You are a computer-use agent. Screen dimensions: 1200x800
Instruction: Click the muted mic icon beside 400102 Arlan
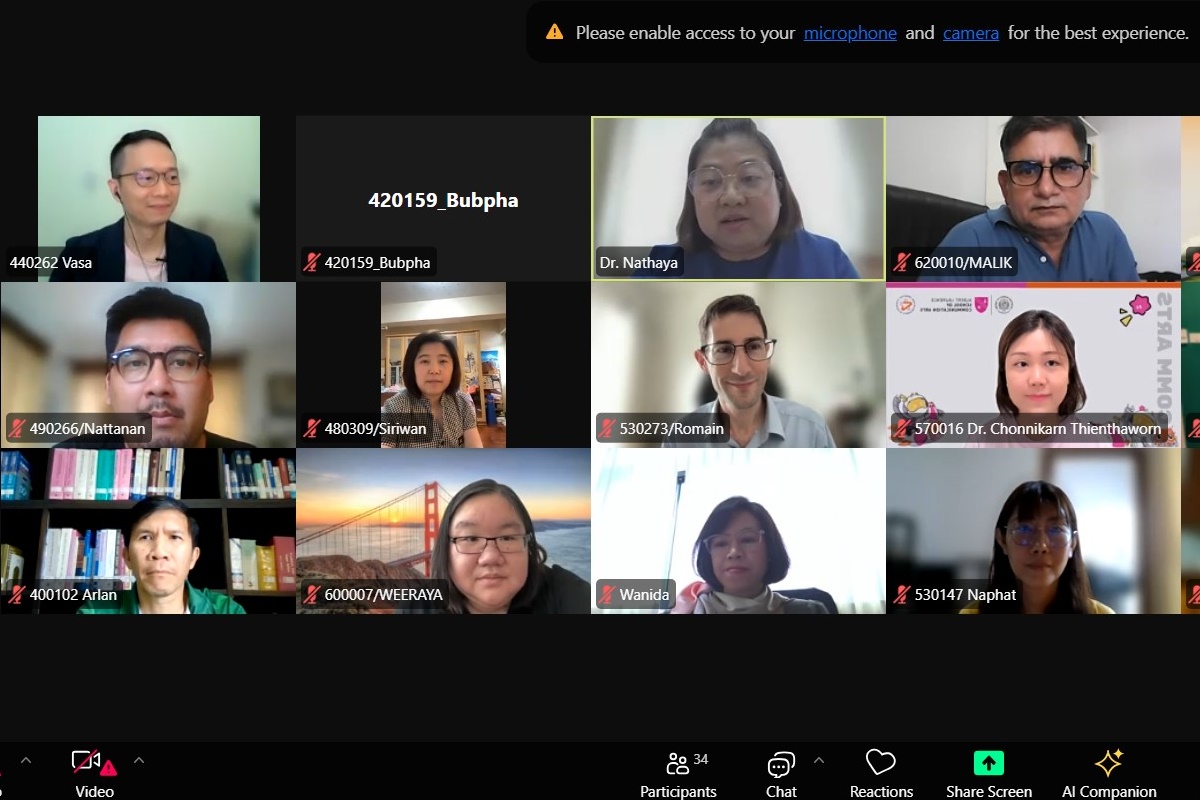16,595
